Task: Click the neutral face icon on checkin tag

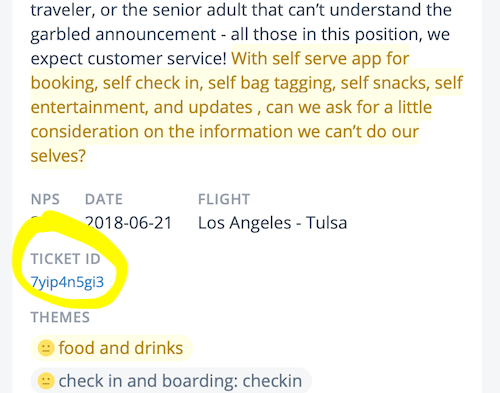Action: click(x=46, y=381)
